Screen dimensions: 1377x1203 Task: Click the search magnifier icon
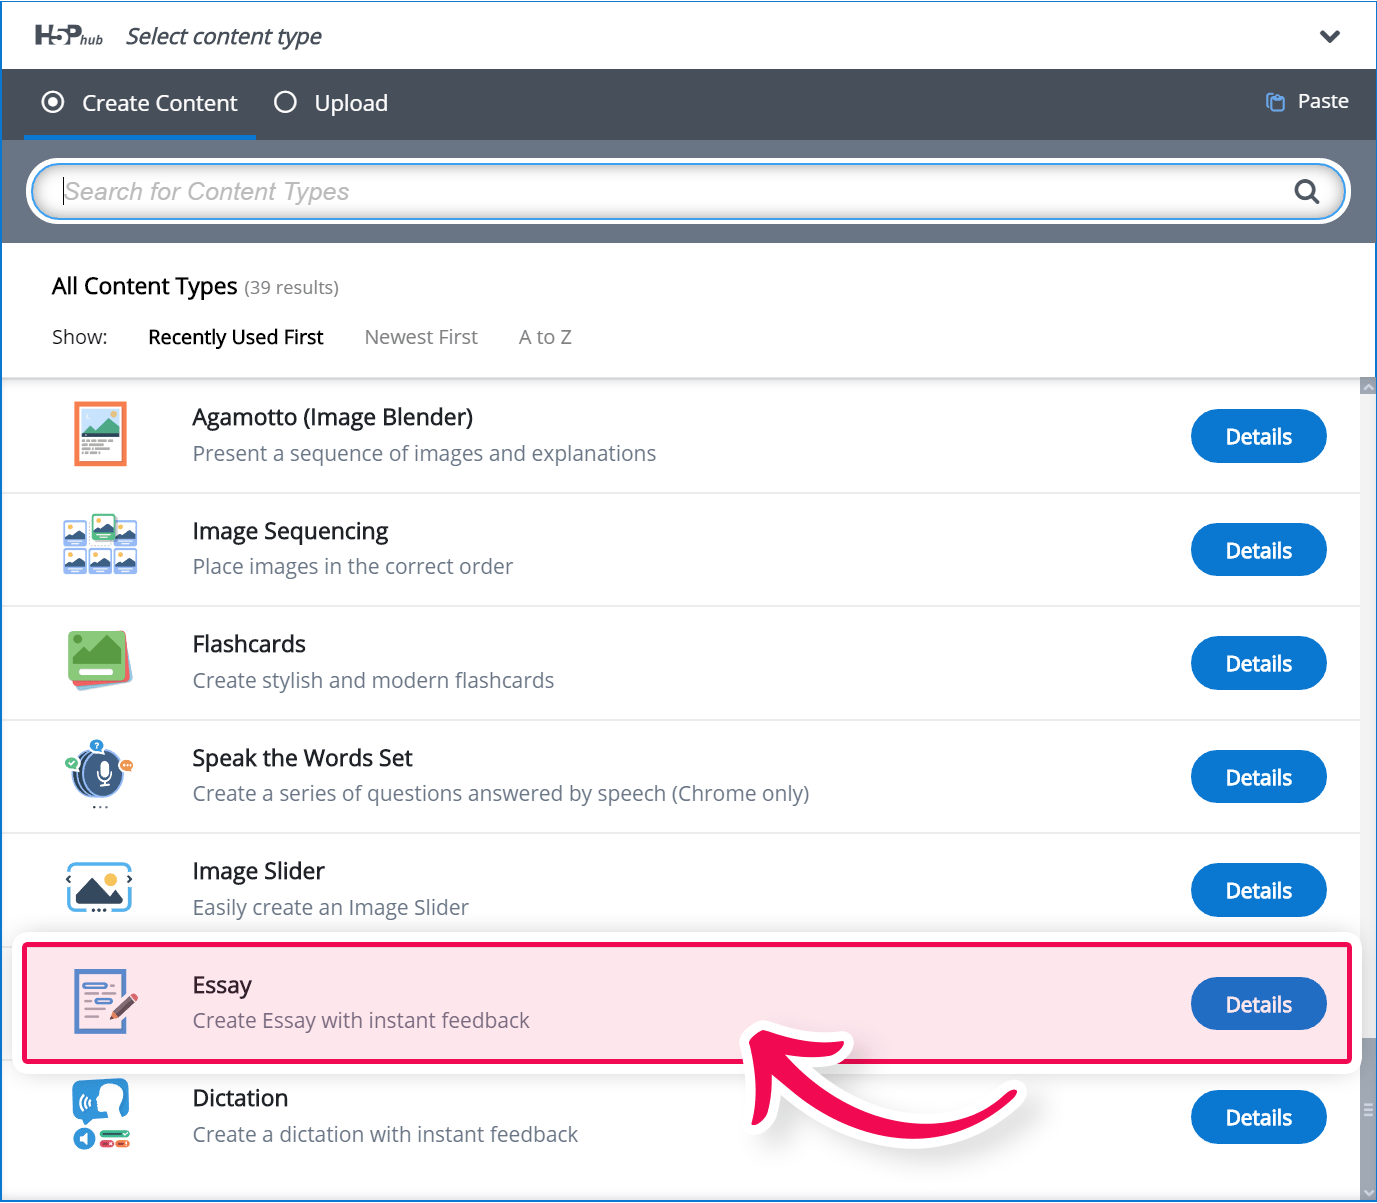(x=1306, y=191)
